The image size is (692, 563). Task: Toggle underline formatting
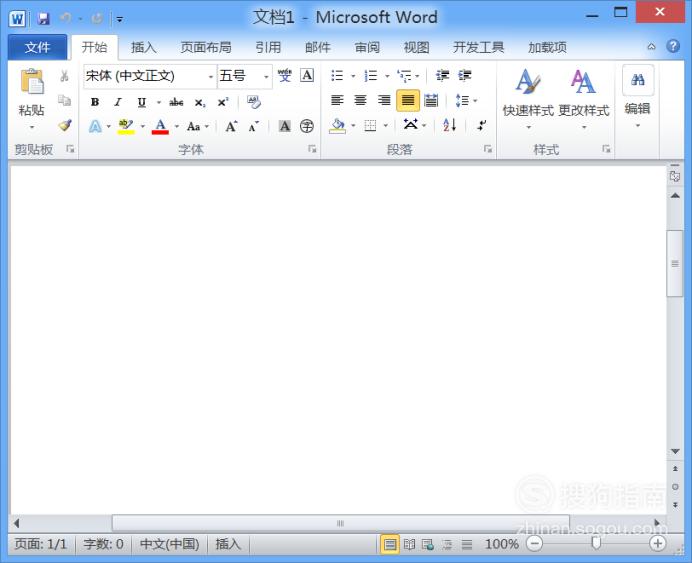(142, 102)
